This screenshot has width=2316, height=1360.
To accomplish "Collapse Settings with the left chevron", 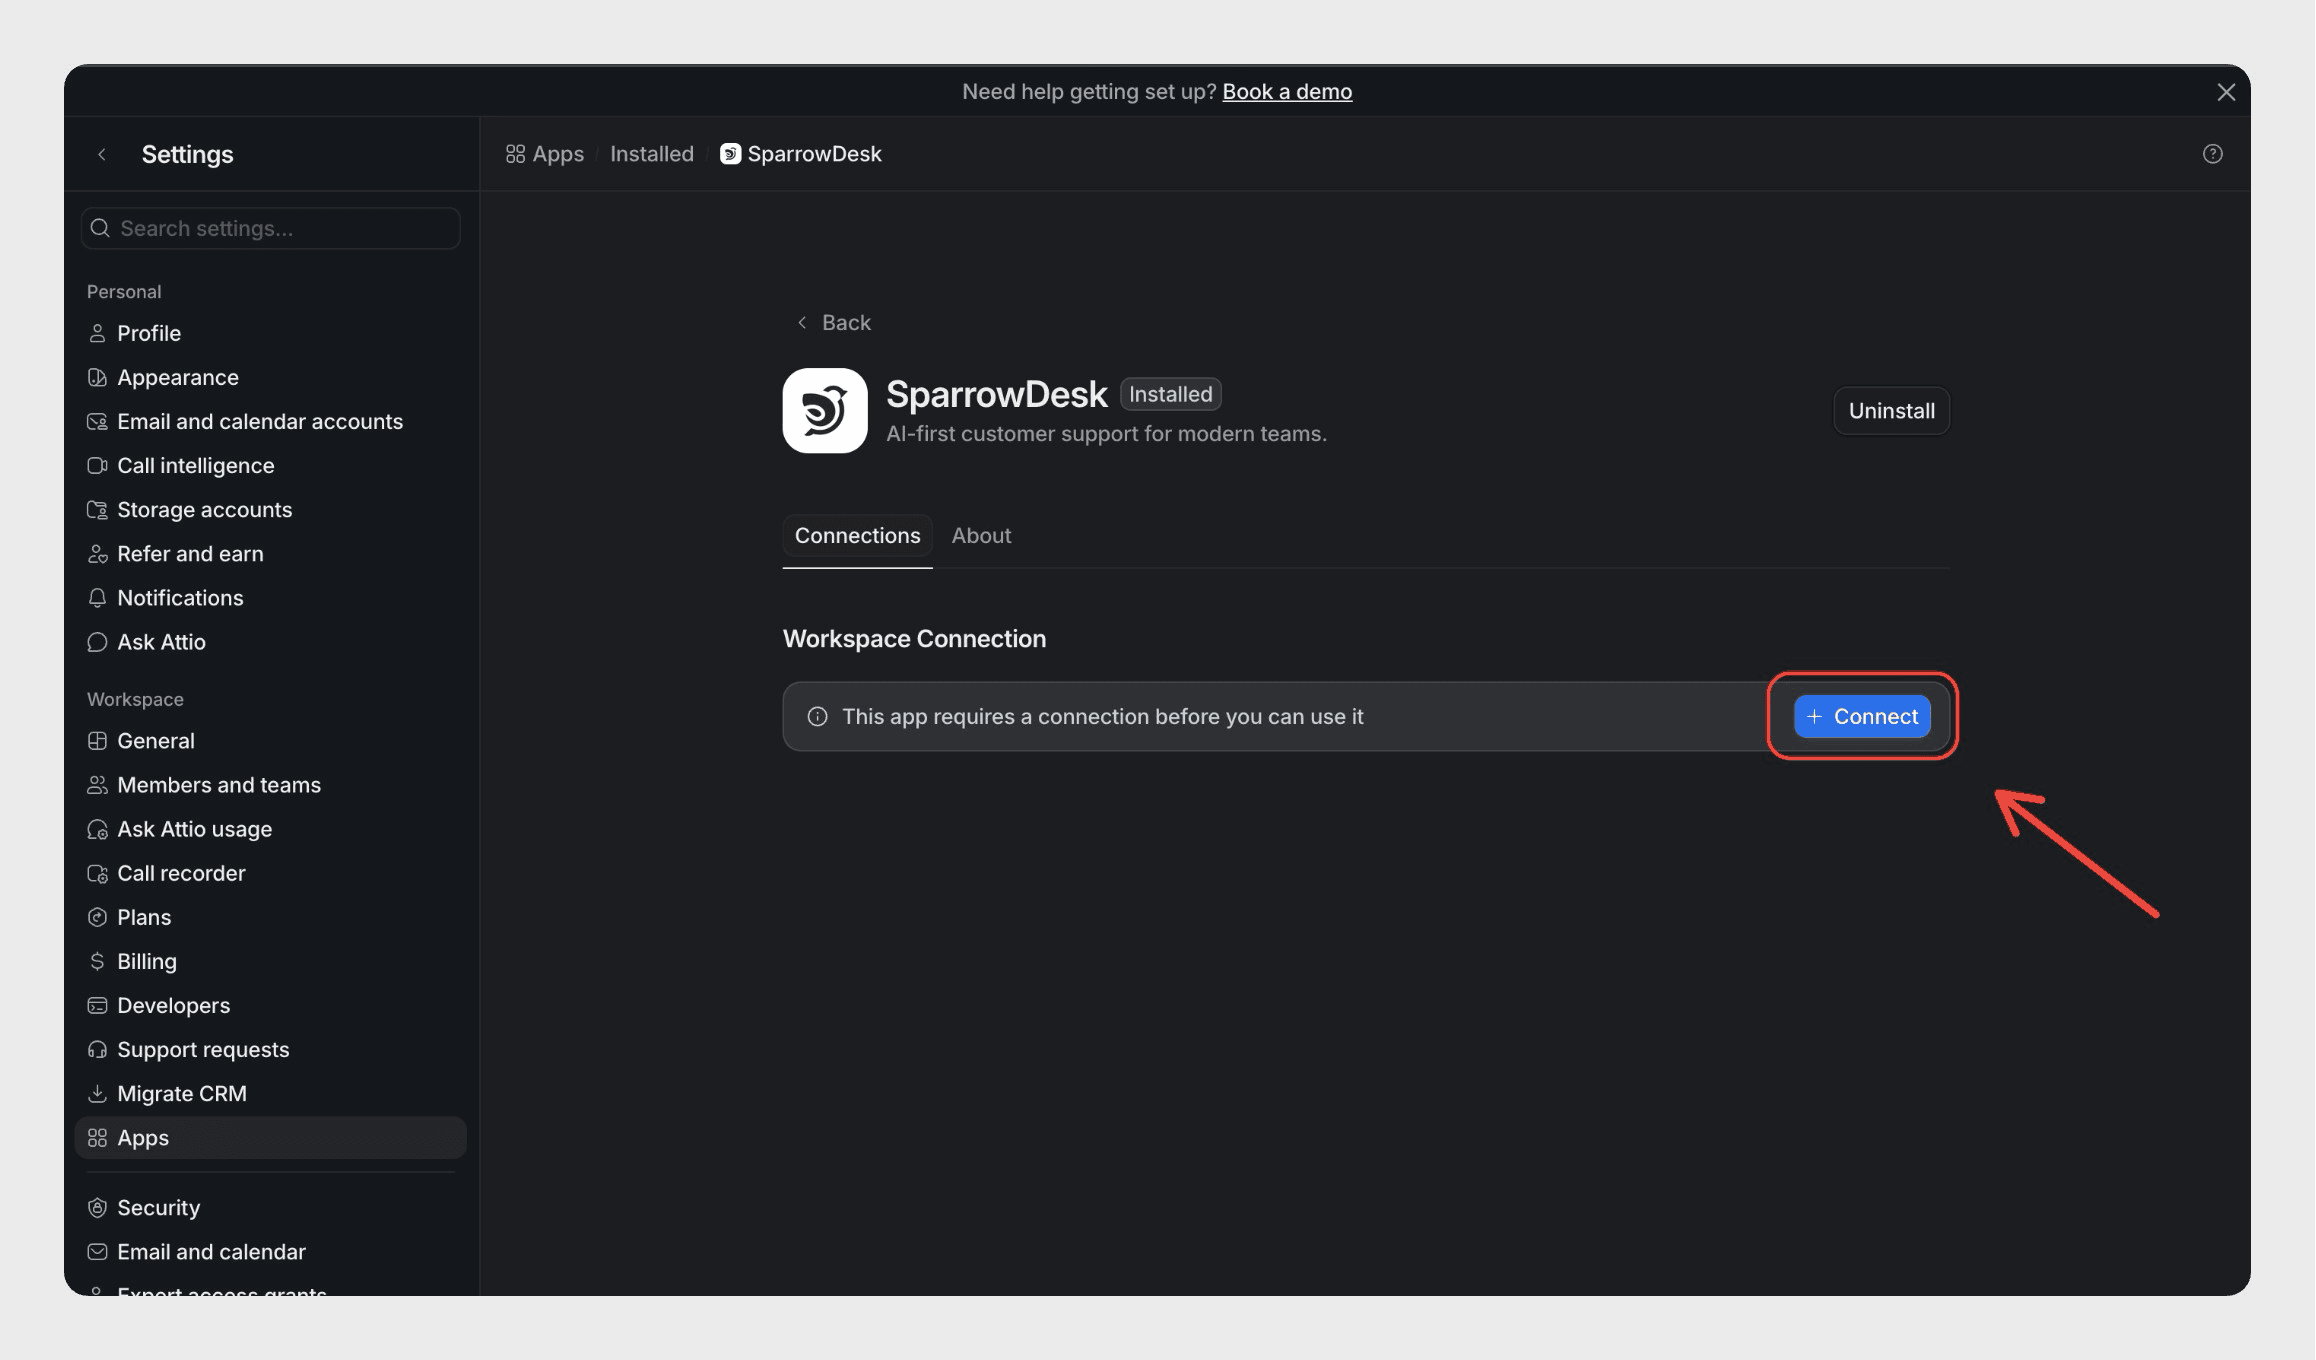I will pos(102,154).
